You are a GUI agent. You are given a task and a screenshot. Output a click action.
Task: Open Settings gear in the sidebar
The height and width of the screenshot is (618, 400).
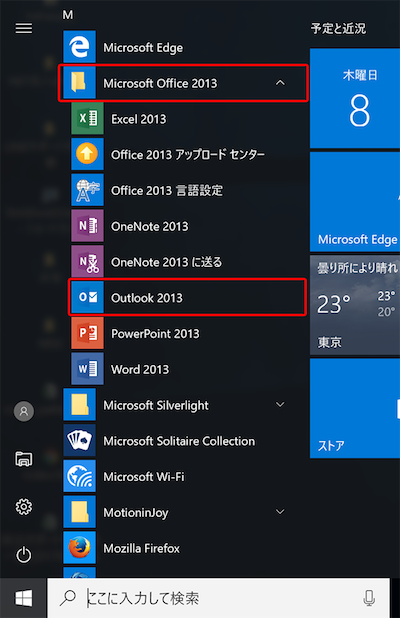24,507
